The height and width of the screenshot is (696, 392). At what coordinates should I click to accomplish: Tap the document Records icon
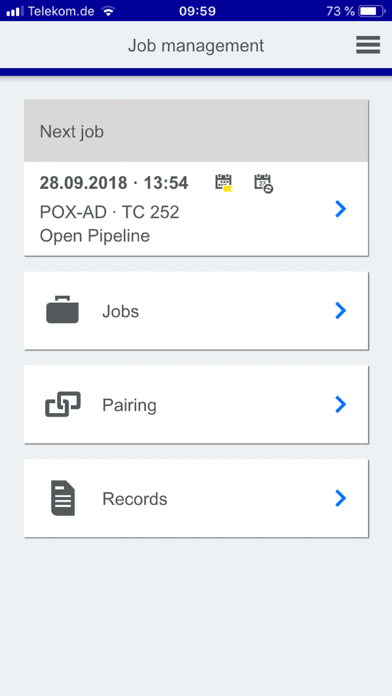coord(63,498)
